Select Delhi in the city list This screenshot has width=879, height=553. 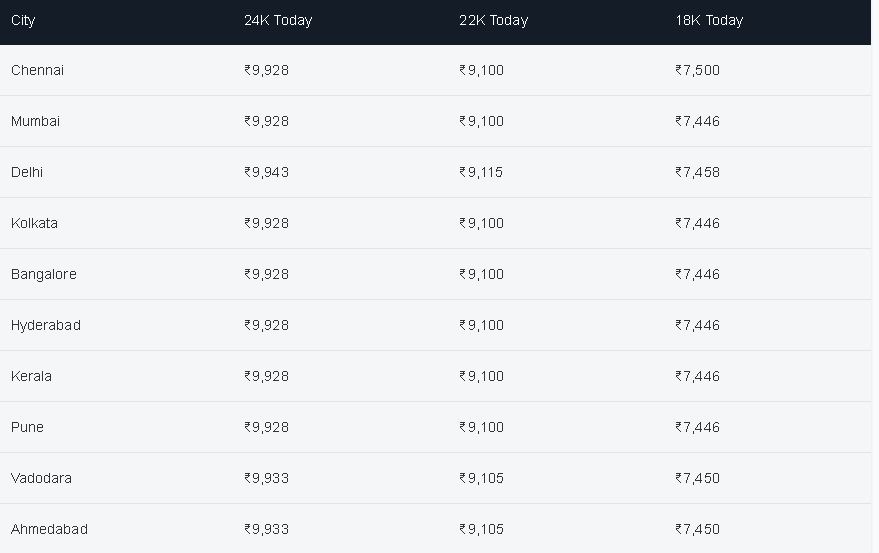pyautogui.click(x=27, y=172)
